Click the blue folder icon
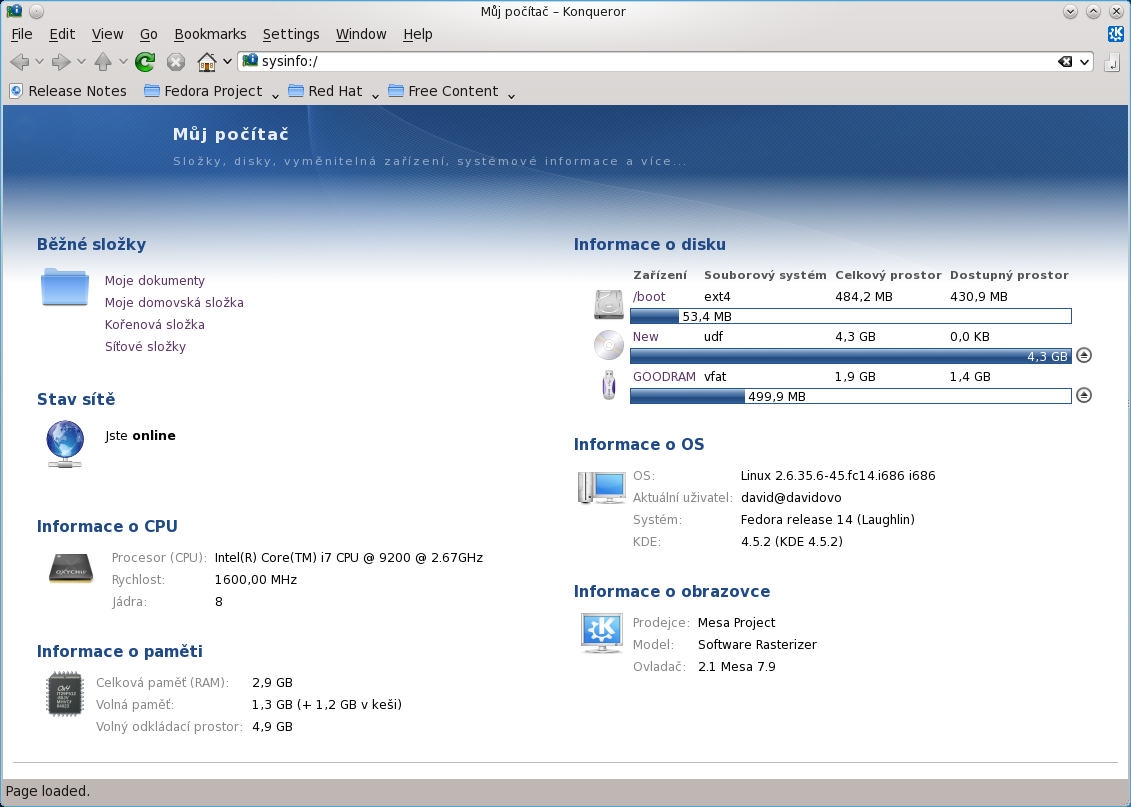The image size is (1131, 807). click(65, 287)
